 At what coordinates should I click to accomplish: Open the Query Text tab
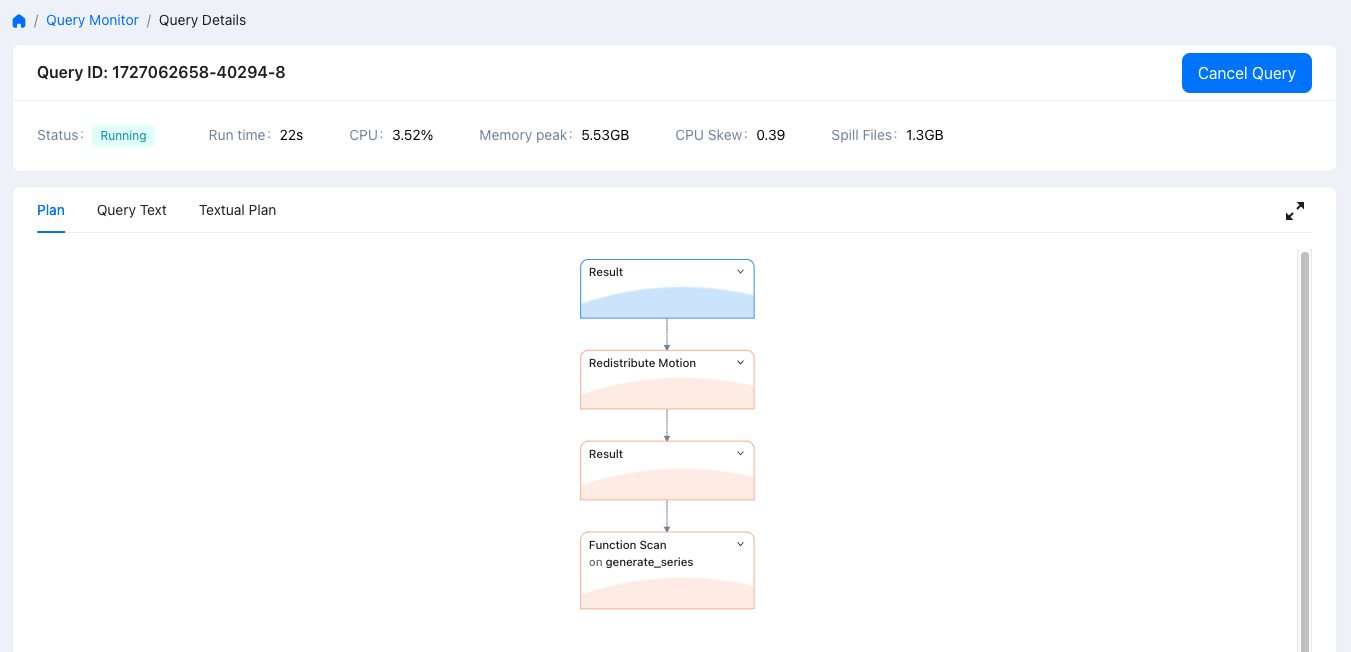coord(131,210)
